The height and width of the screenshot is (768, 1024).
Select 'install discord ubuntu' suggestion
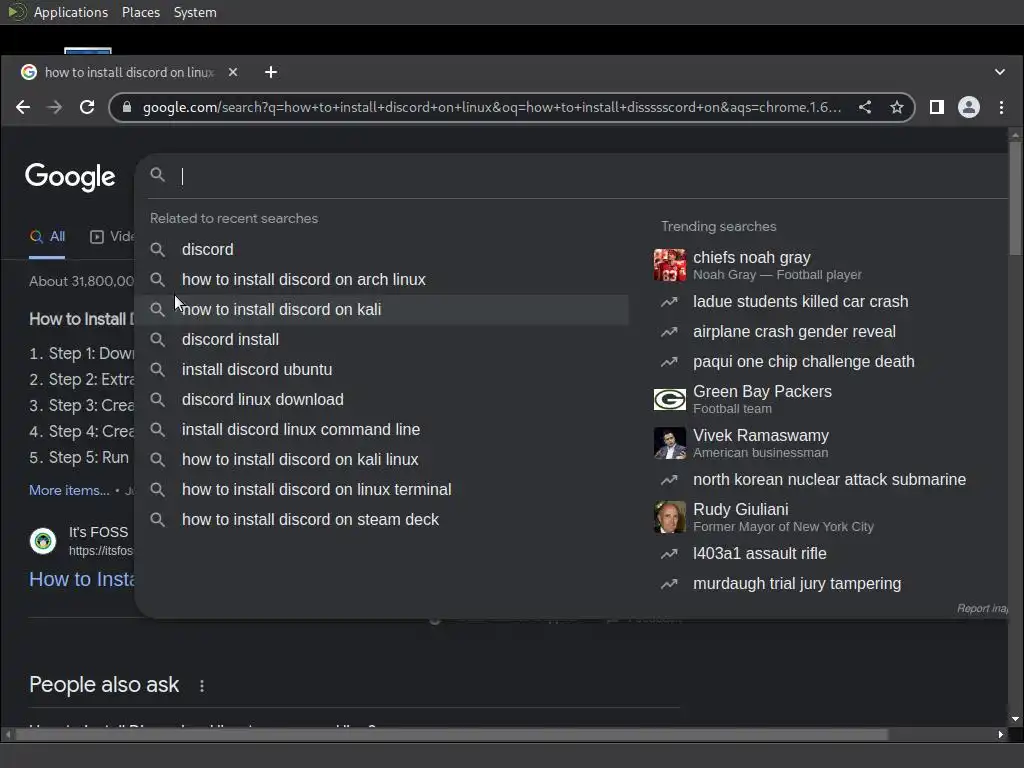pos(382,370)
